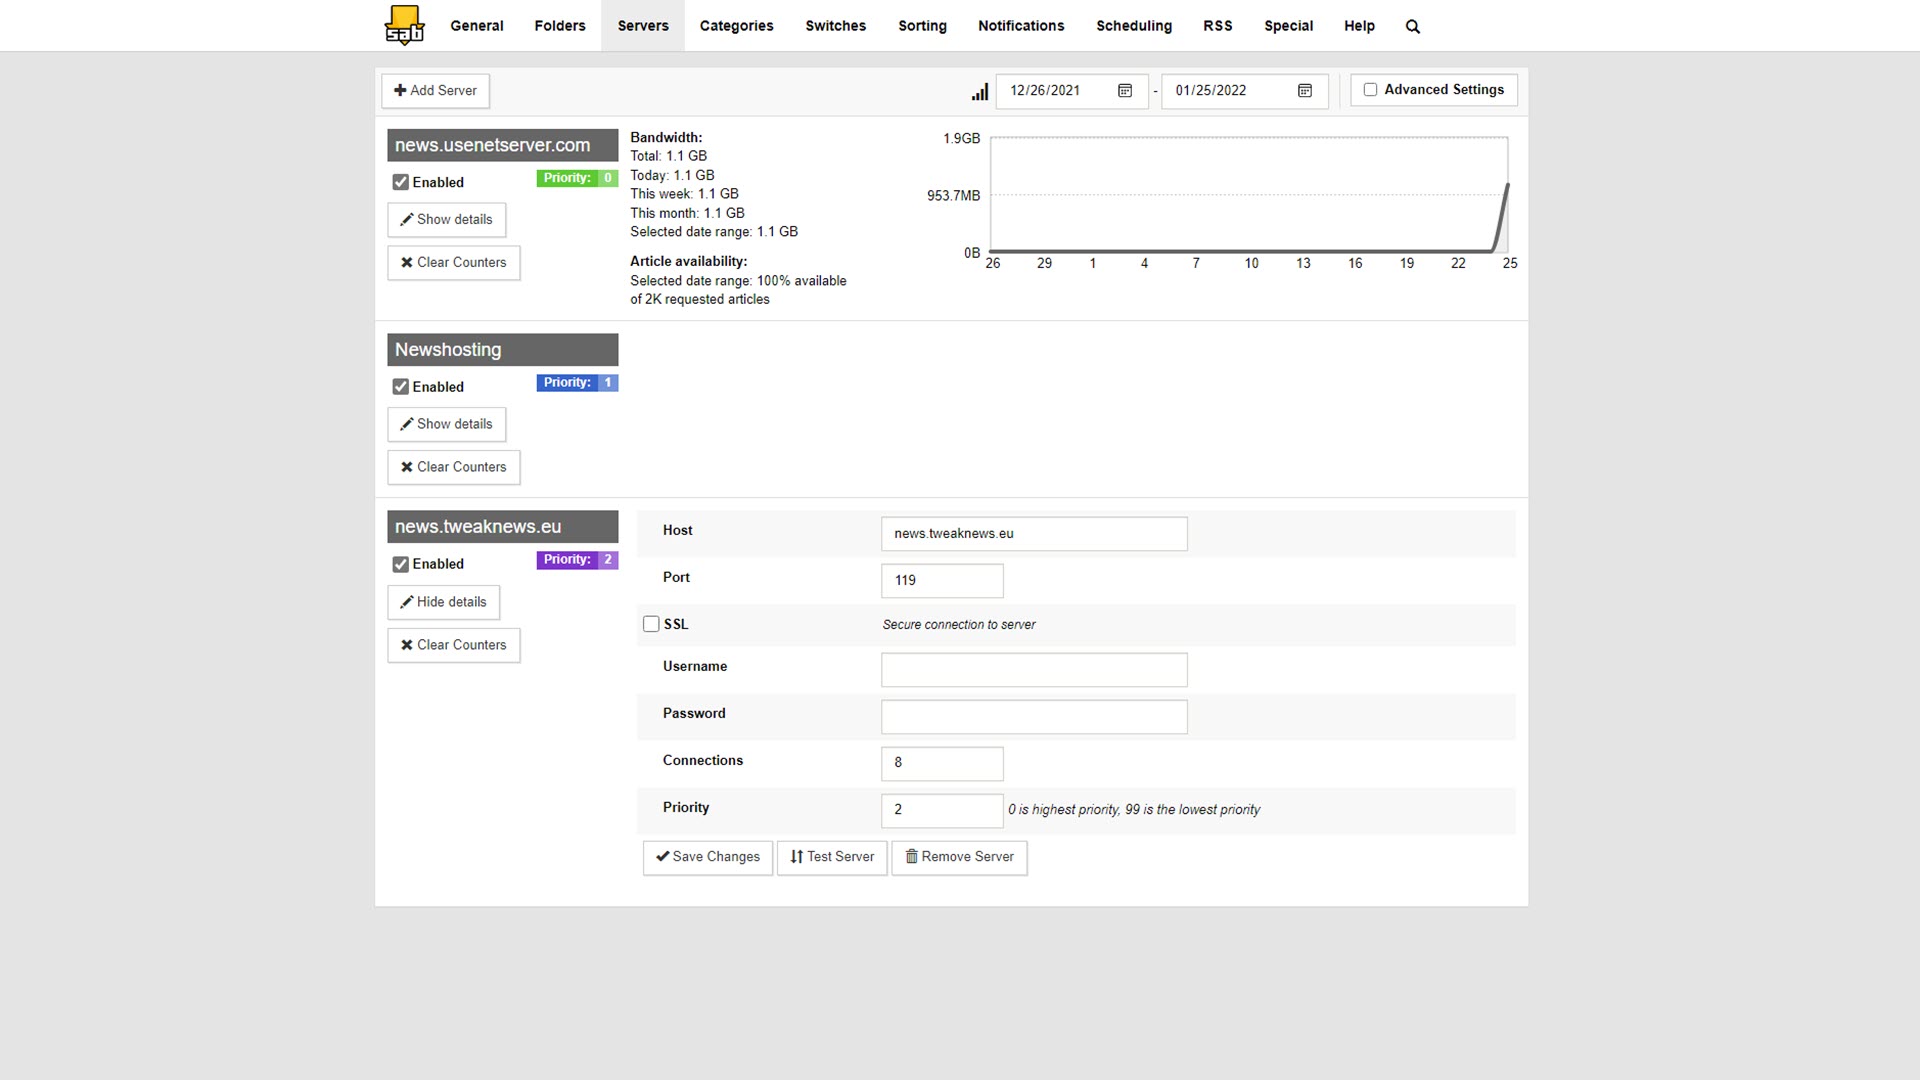
Task: Open the Scheduling tab
Action: [1134, 26]
